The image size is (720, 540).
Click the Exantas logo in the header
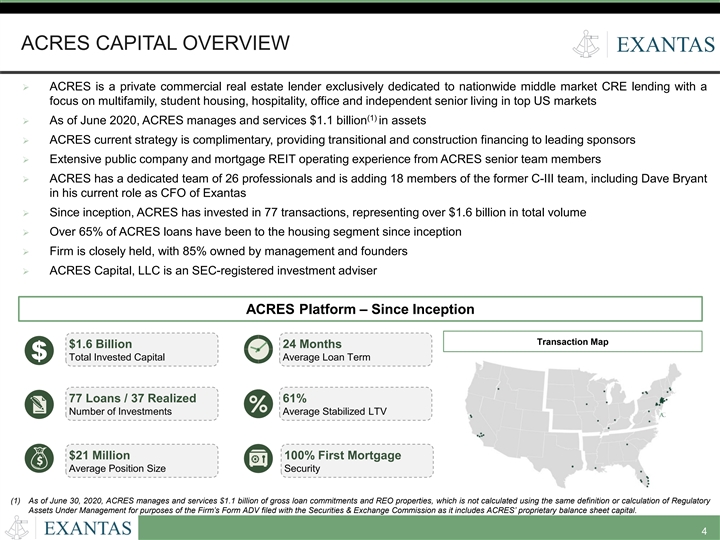click(643, 44)
